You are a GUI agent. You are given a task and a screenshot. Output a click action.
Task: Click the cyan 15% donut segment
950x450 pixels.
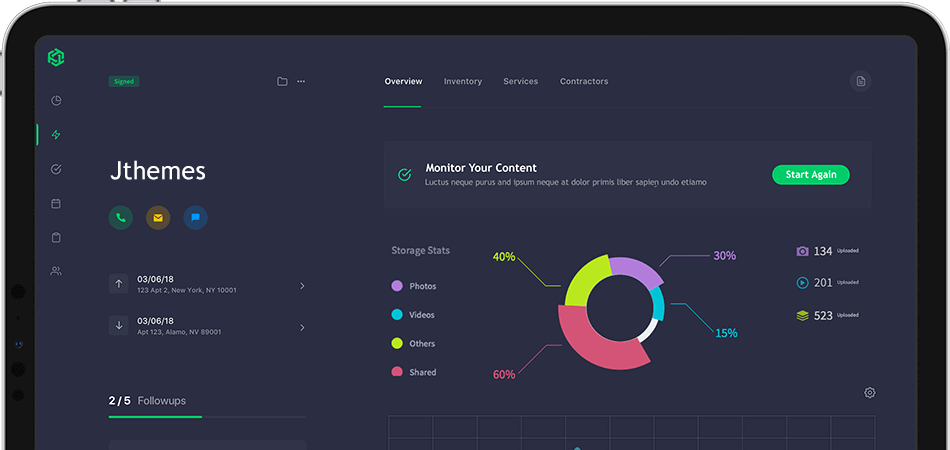pos(658,303)
